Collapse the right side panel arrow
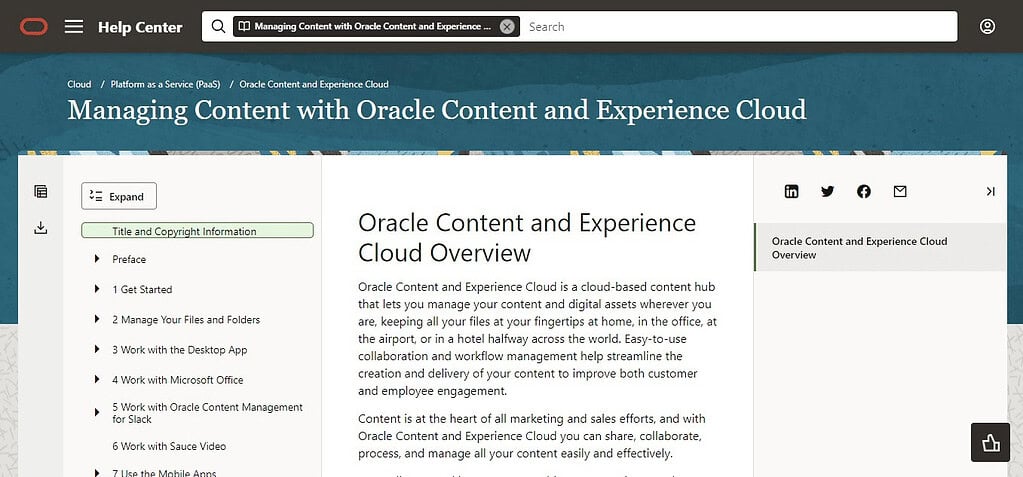This screenshot has width=1023, height=477. [990, 191]
